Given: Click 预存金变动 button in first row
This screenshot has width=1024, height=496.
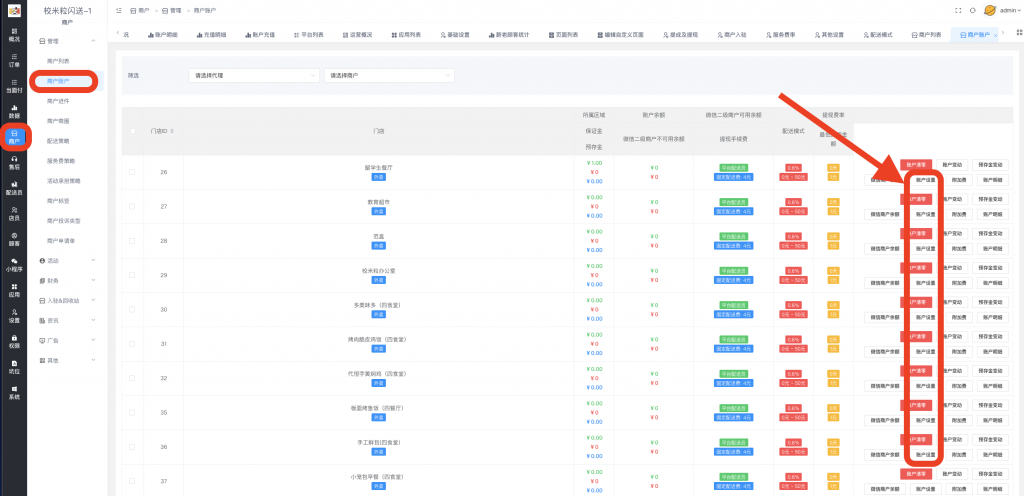Looking at the screenshot, I should [992, 165].
